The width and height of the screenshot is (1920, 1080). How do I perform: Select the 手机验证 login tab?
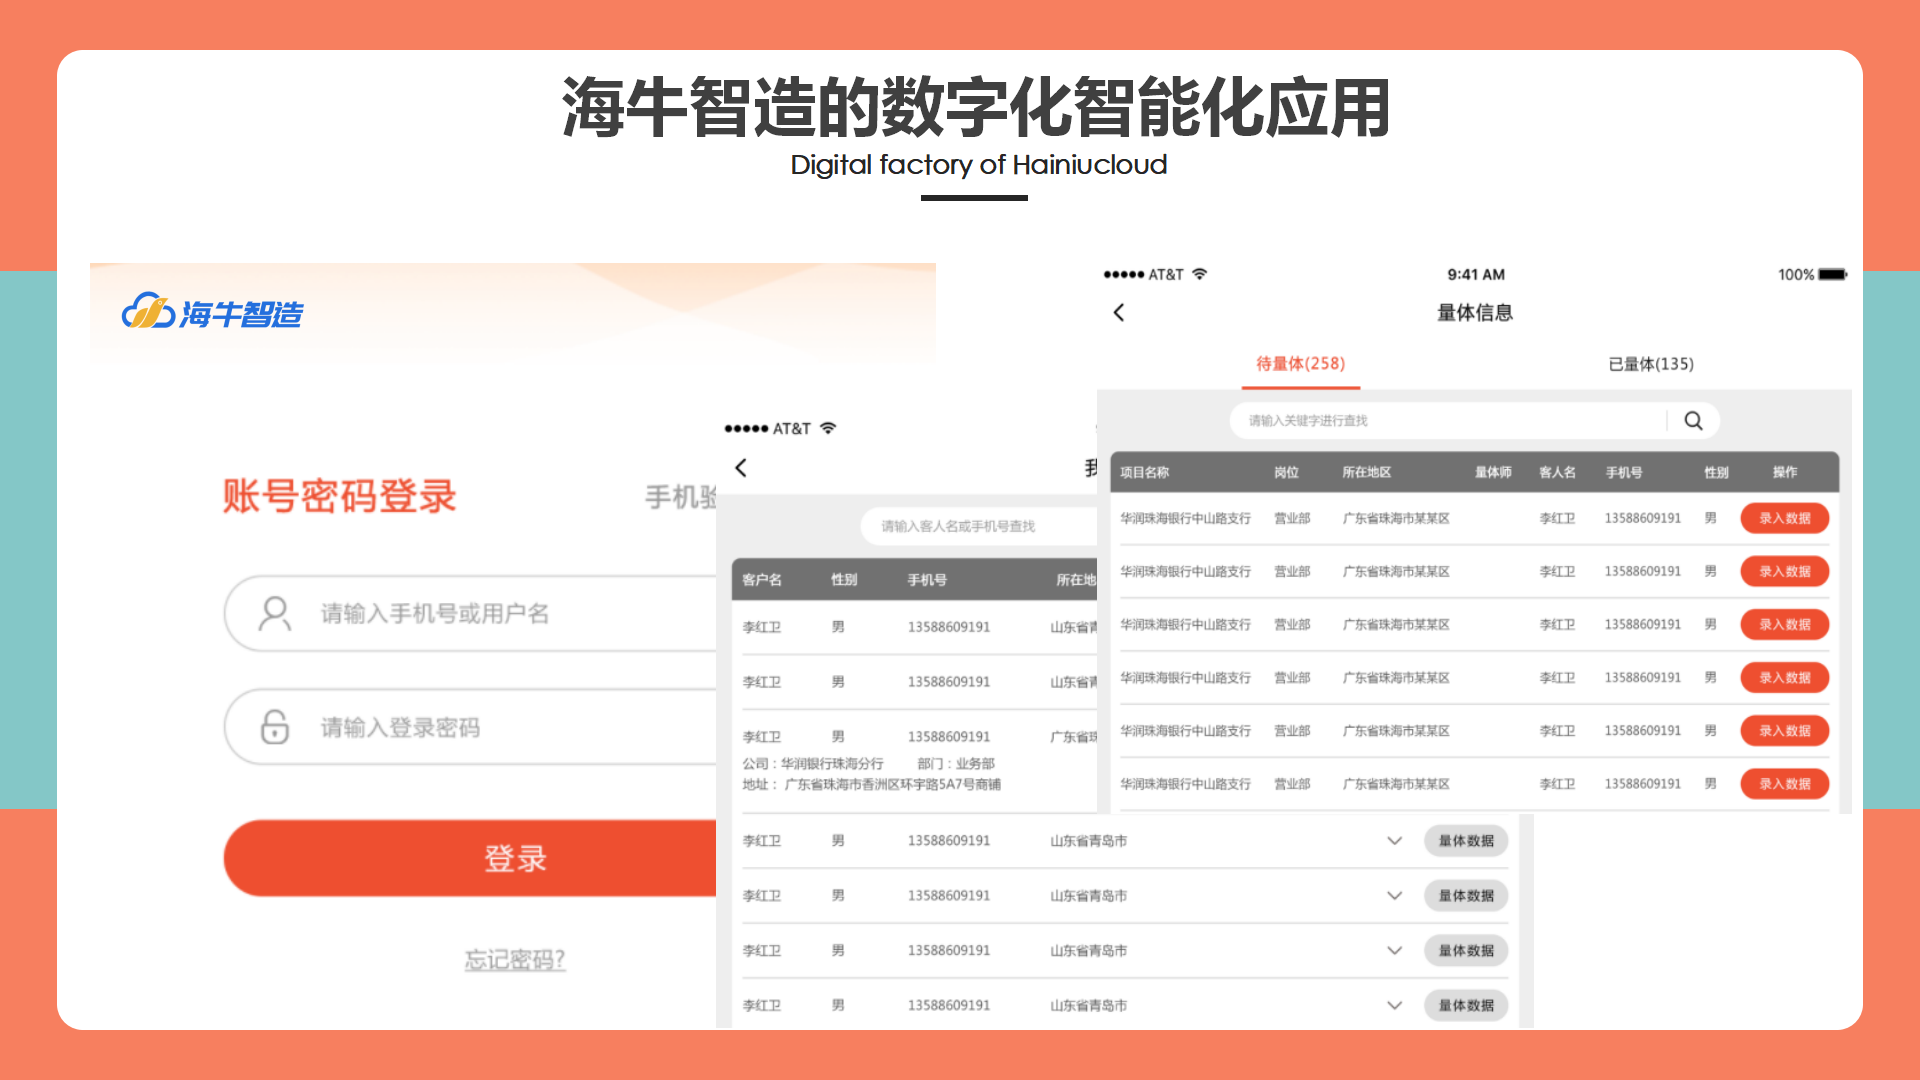(681, 496)
